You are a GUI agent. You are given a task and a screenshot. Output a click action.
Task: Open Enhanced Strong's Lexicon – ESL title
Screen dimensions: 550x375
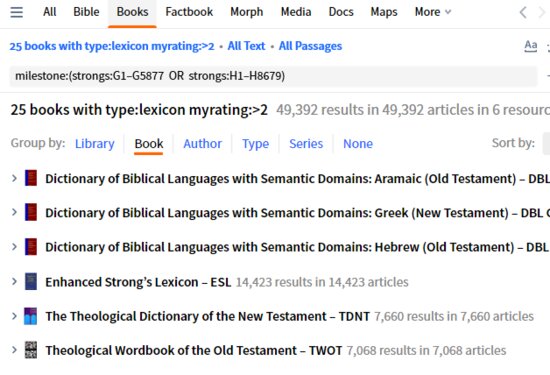(x=138, y=282)
